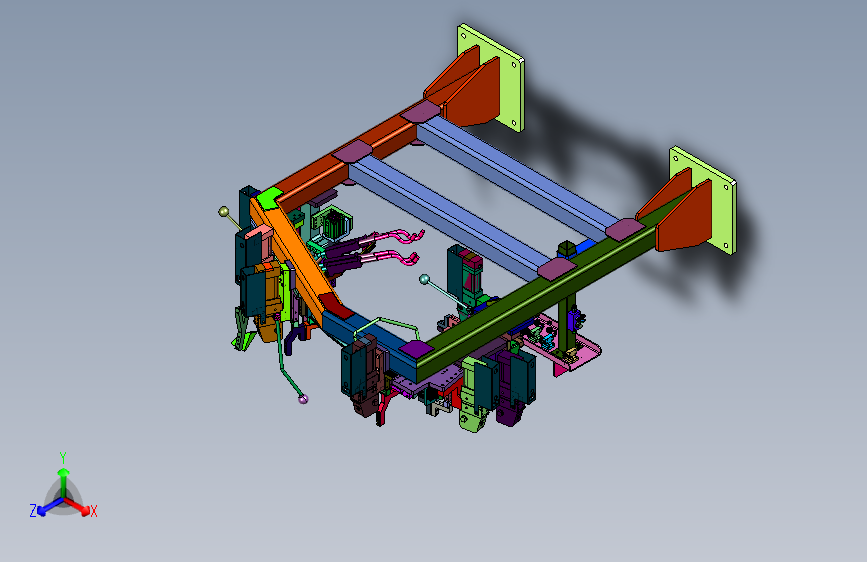Click the green Y axis of the orientation triad
The image size is (867, 562).
pyautogui.click(x=64, y=482)
